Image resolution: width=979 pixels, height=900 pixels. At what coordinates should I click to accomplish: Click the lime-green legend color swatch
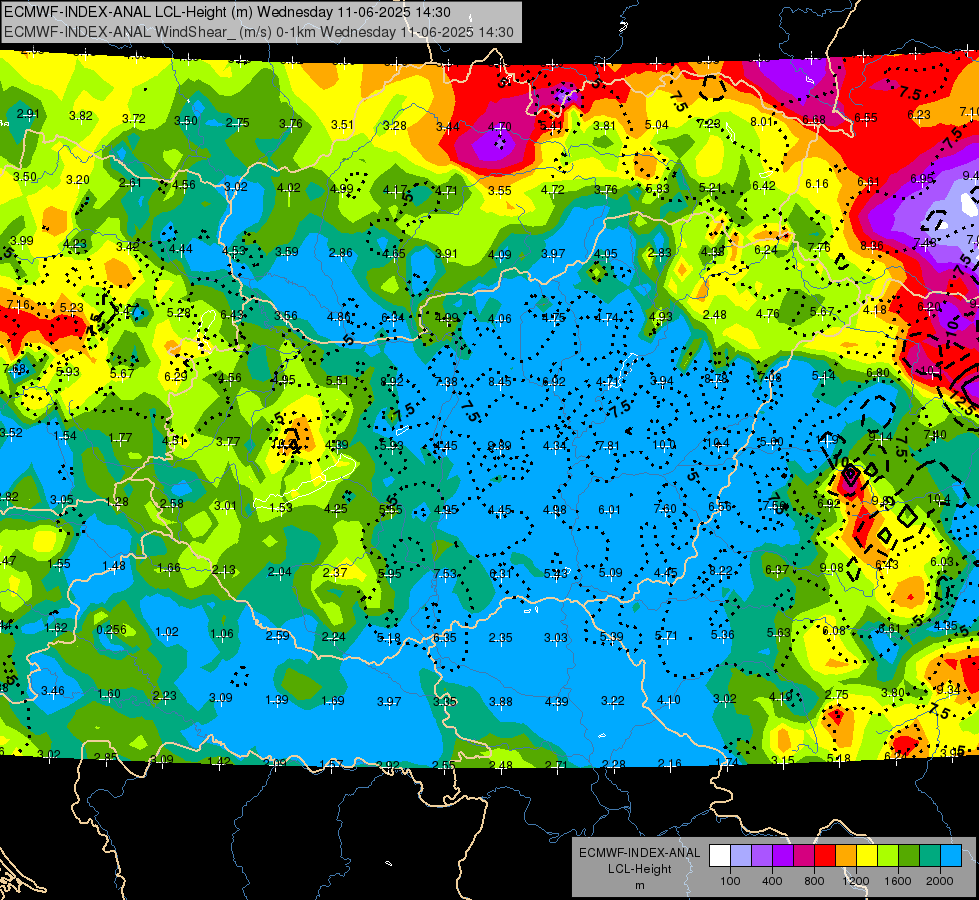888,856
